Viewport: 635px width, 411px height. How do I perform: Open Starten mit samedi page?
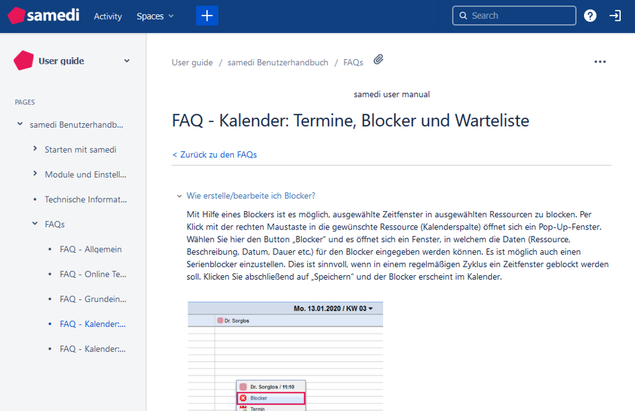pyautogui.click(x=80, y=149)
